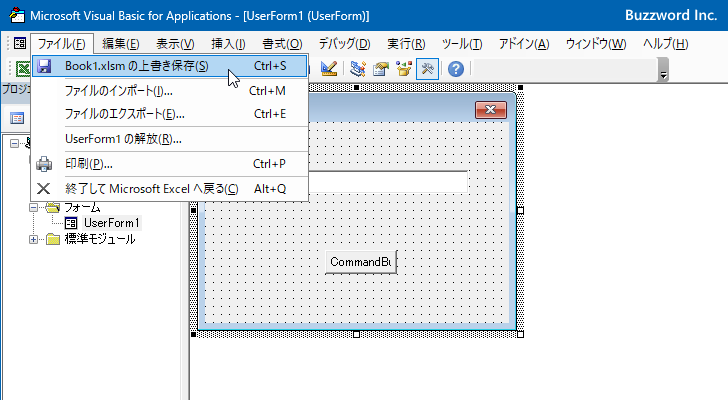The width and height of the screenshot is (728, 400).
Task: Click the form's right-middle resize handle
Action: pyautogui.click(x=520, y=211)
